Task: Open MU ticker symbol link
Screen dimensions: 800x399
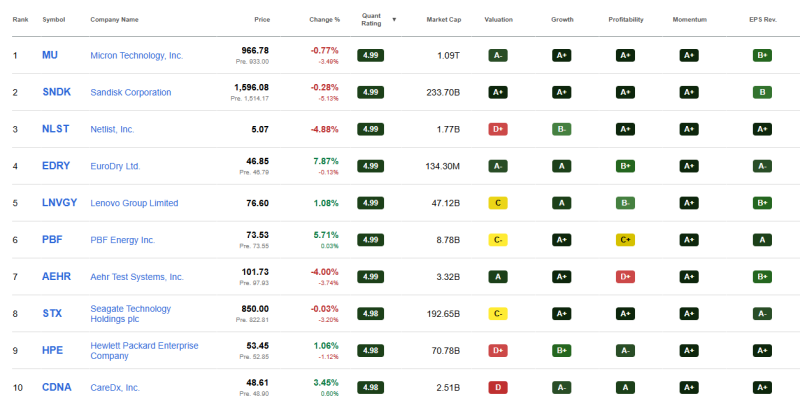Action: point(49,55)
